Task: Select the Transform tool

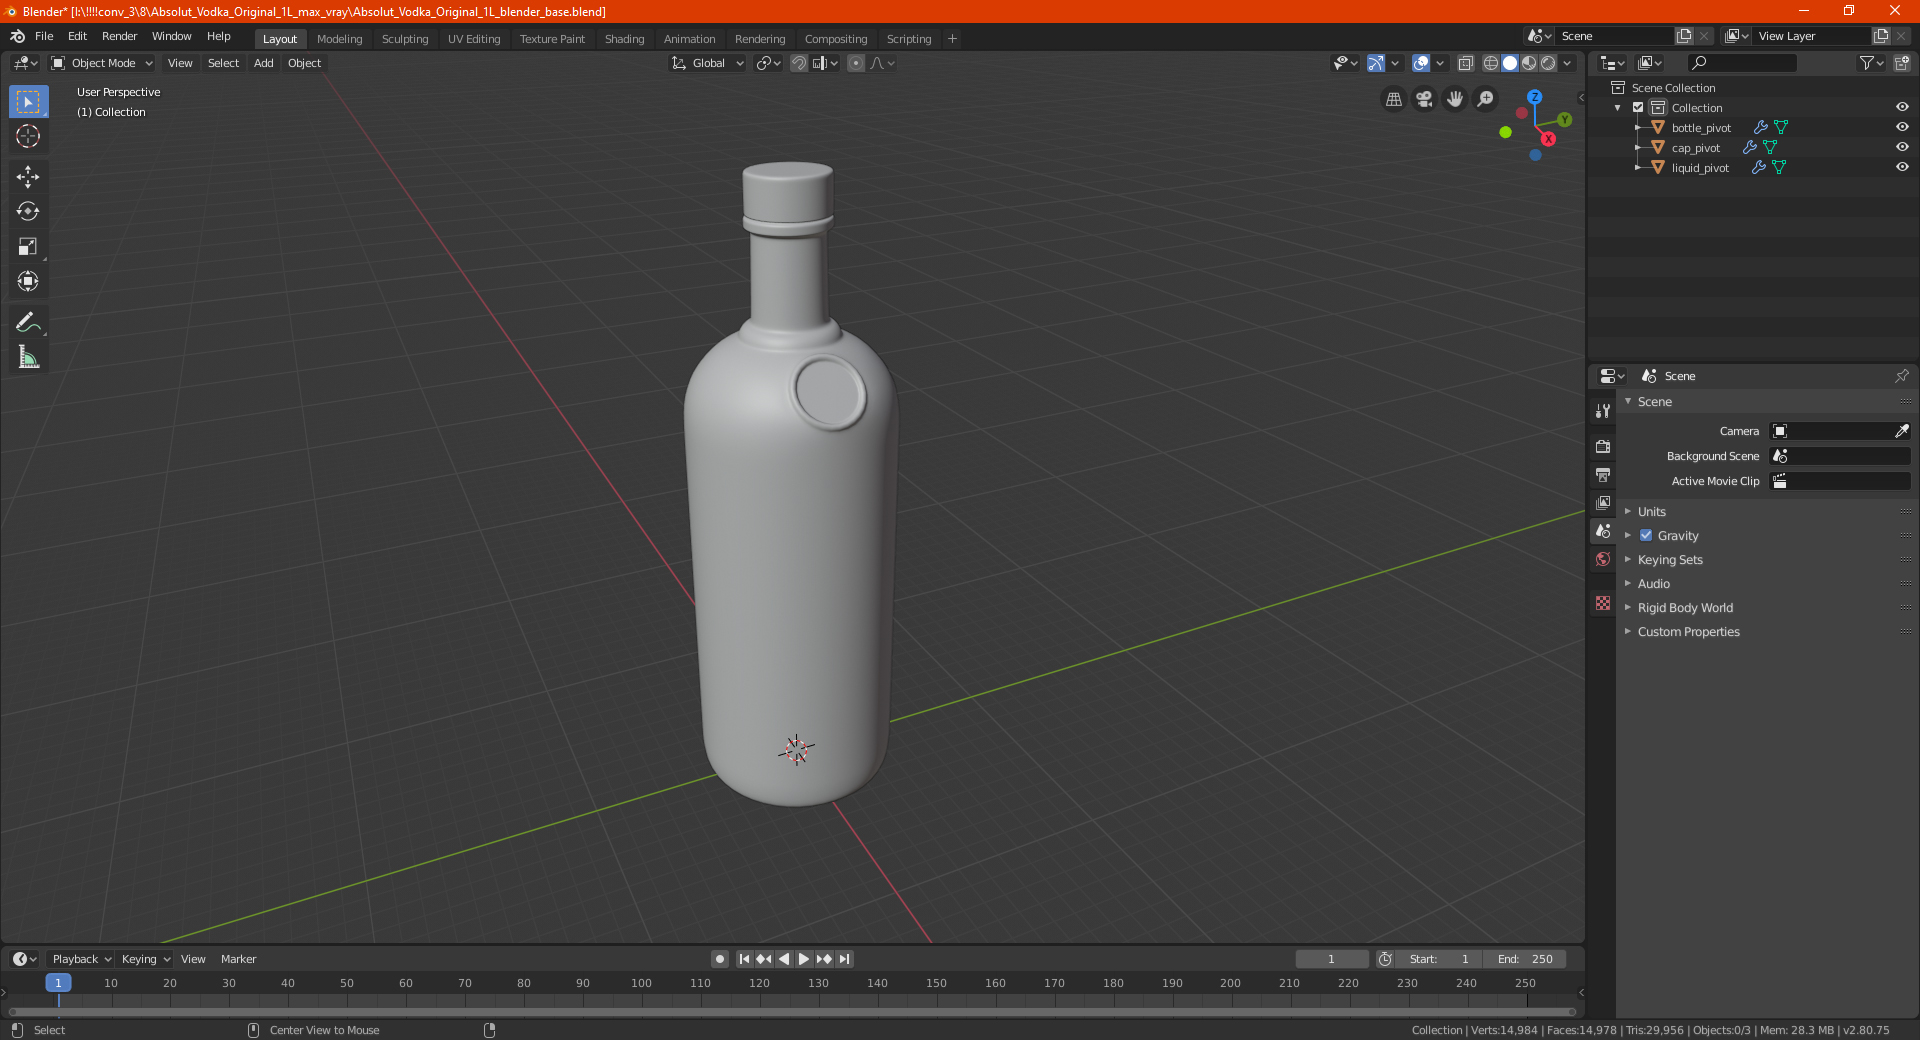Action: [28, 282]
